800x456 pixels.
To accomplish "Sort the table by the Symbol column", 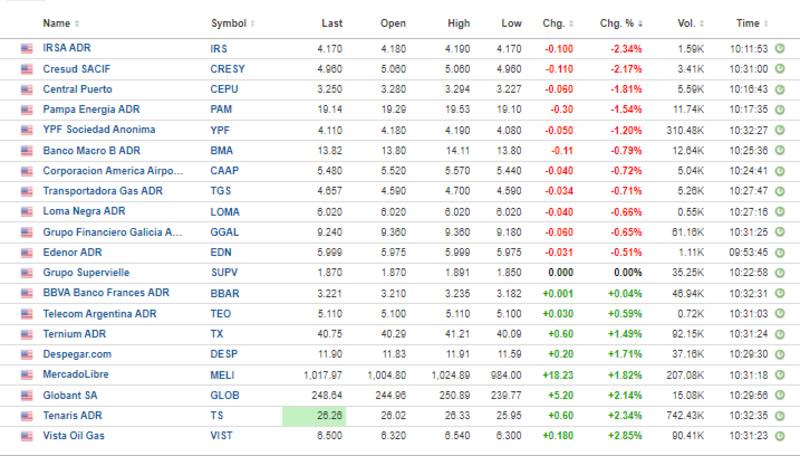I will pos(231,23).
